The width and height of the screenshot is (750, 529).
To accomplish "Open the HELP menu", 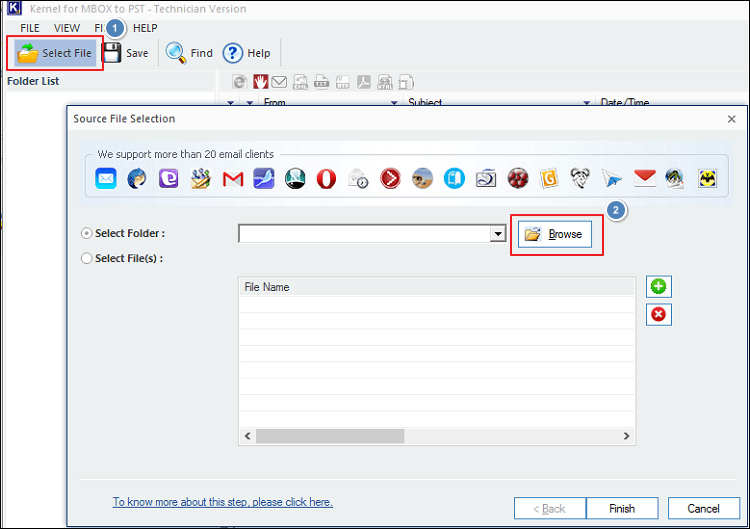I will tap(145, 28).
